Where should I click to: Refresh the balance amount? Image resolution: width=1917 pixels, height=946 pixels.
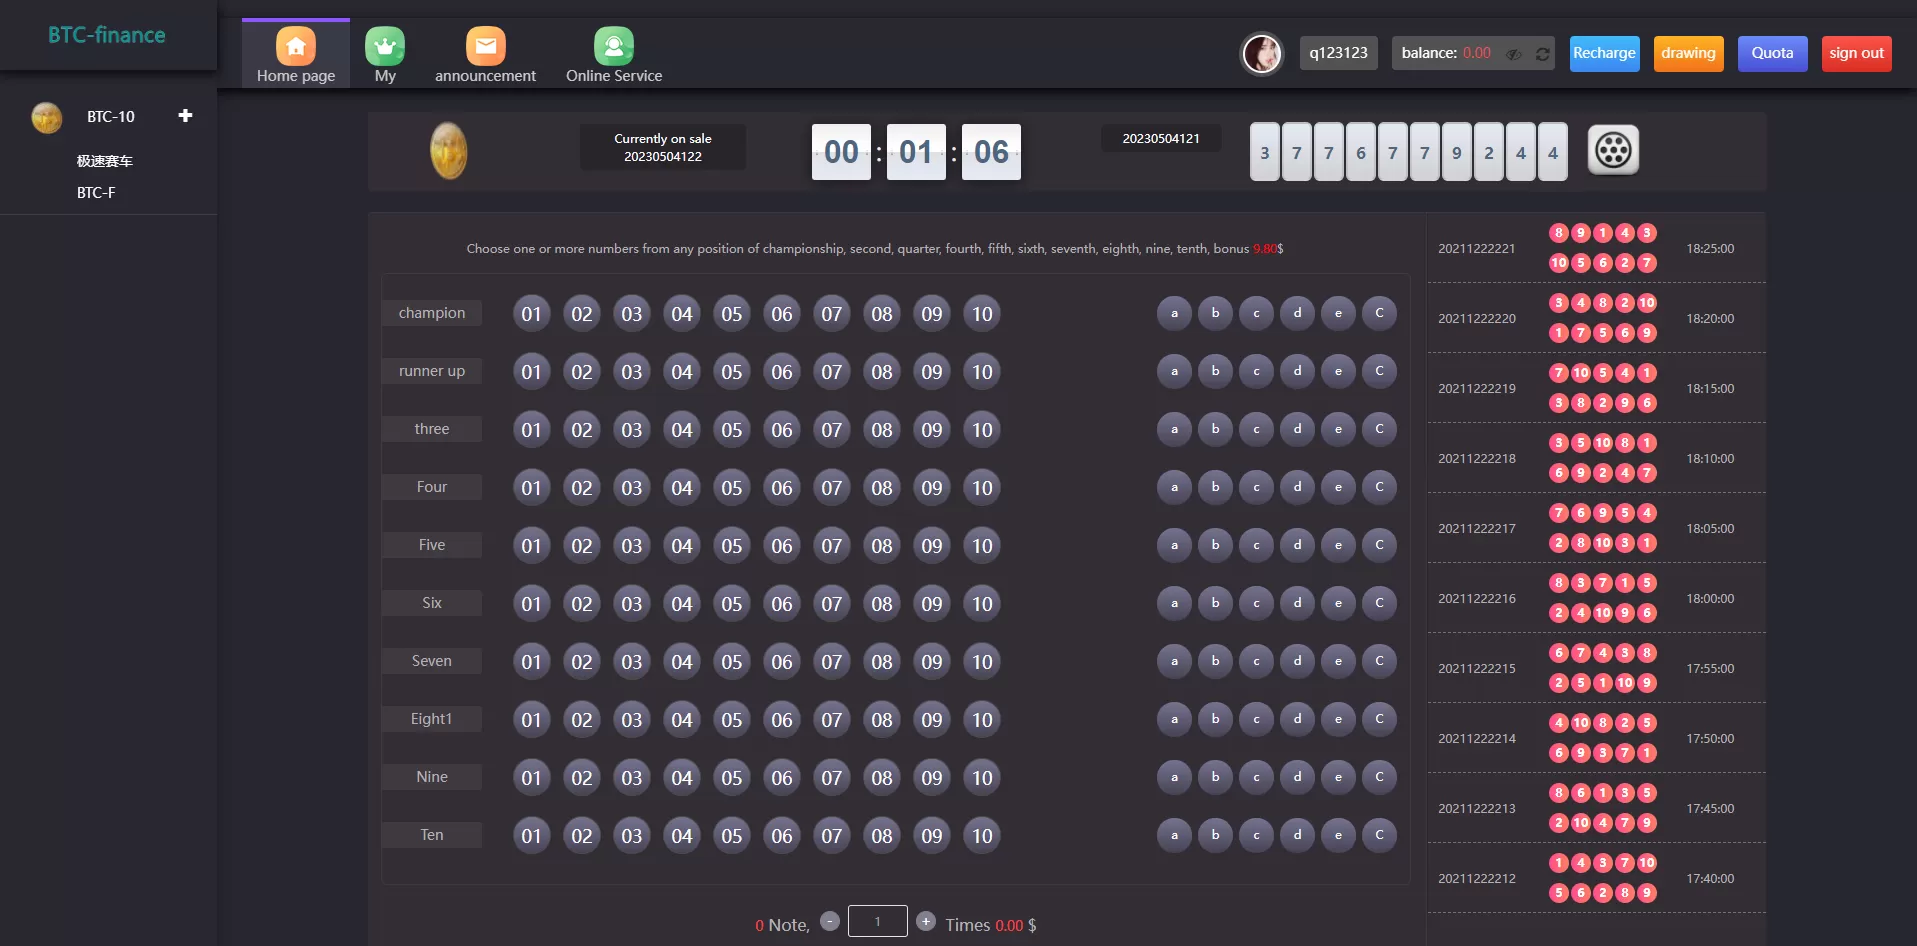(1543, 54)
